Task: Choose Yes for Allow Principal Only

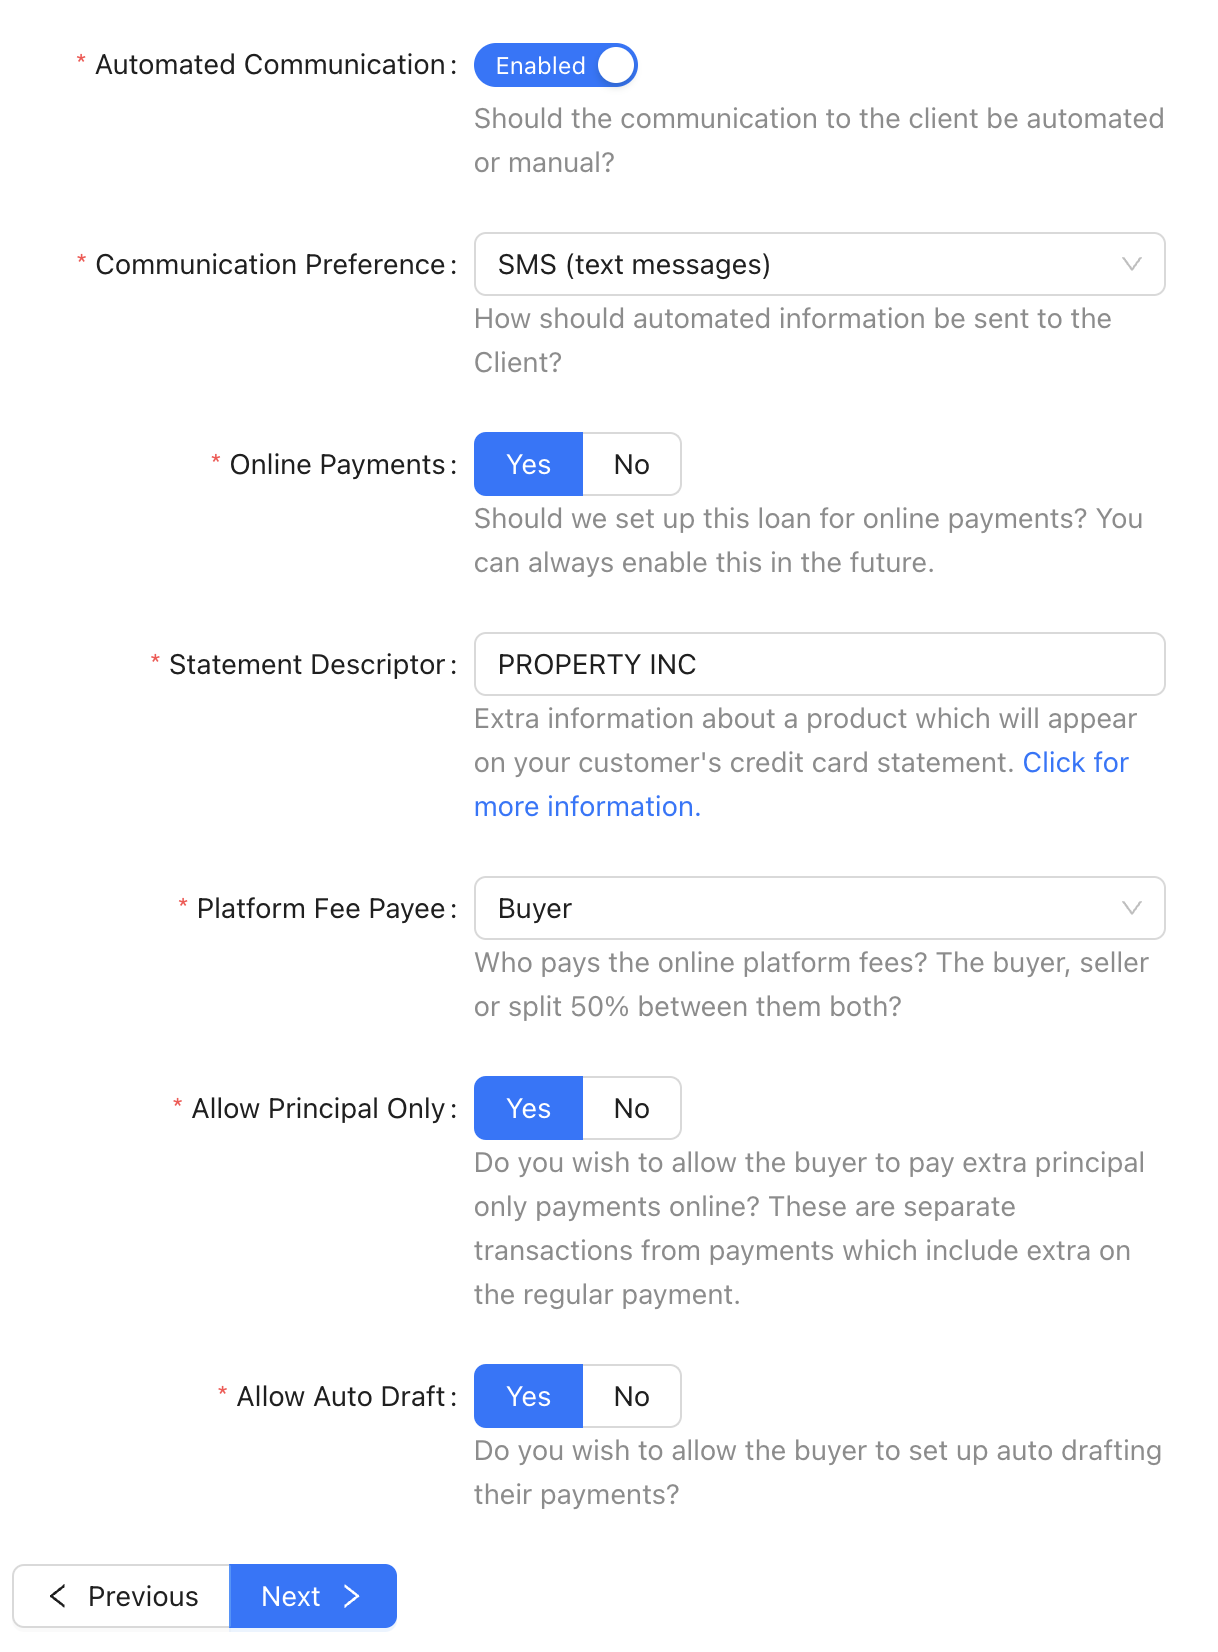Action: 528,1108
